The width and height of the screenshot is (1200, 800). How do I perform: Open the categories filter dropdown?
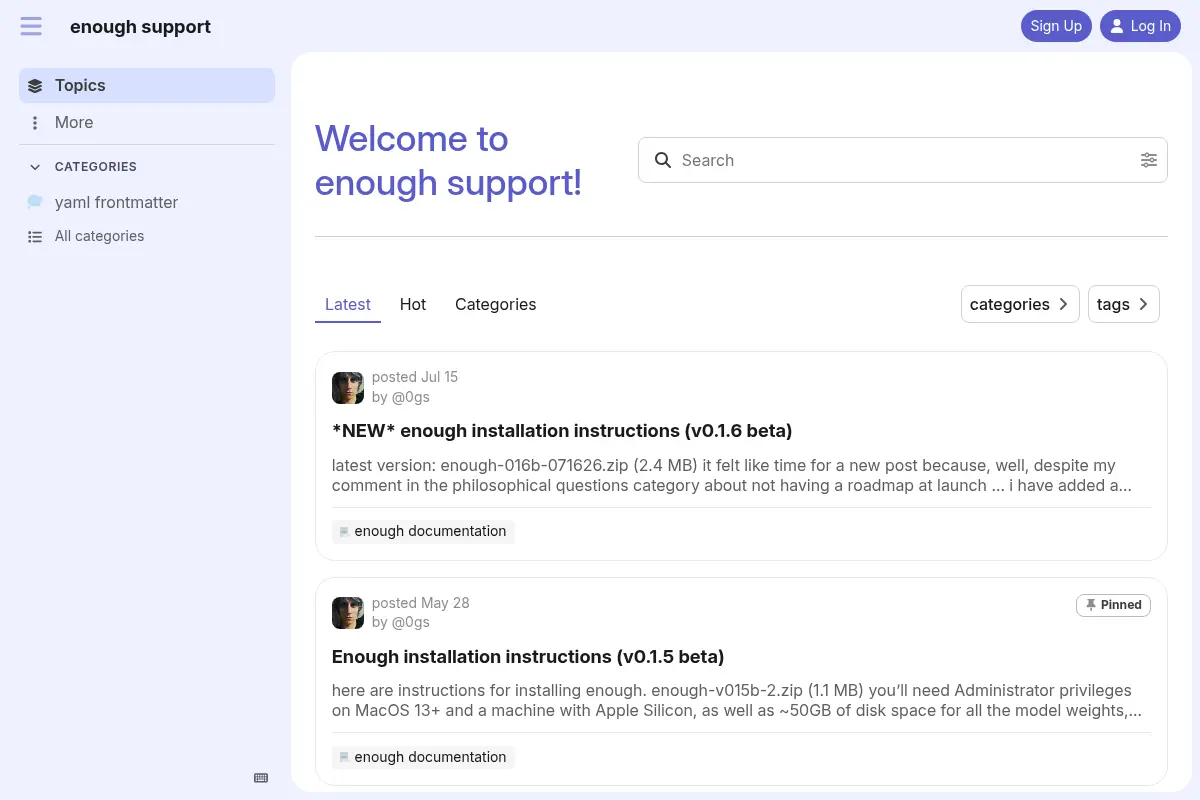pyautogui.click(x=1020, y=304)
